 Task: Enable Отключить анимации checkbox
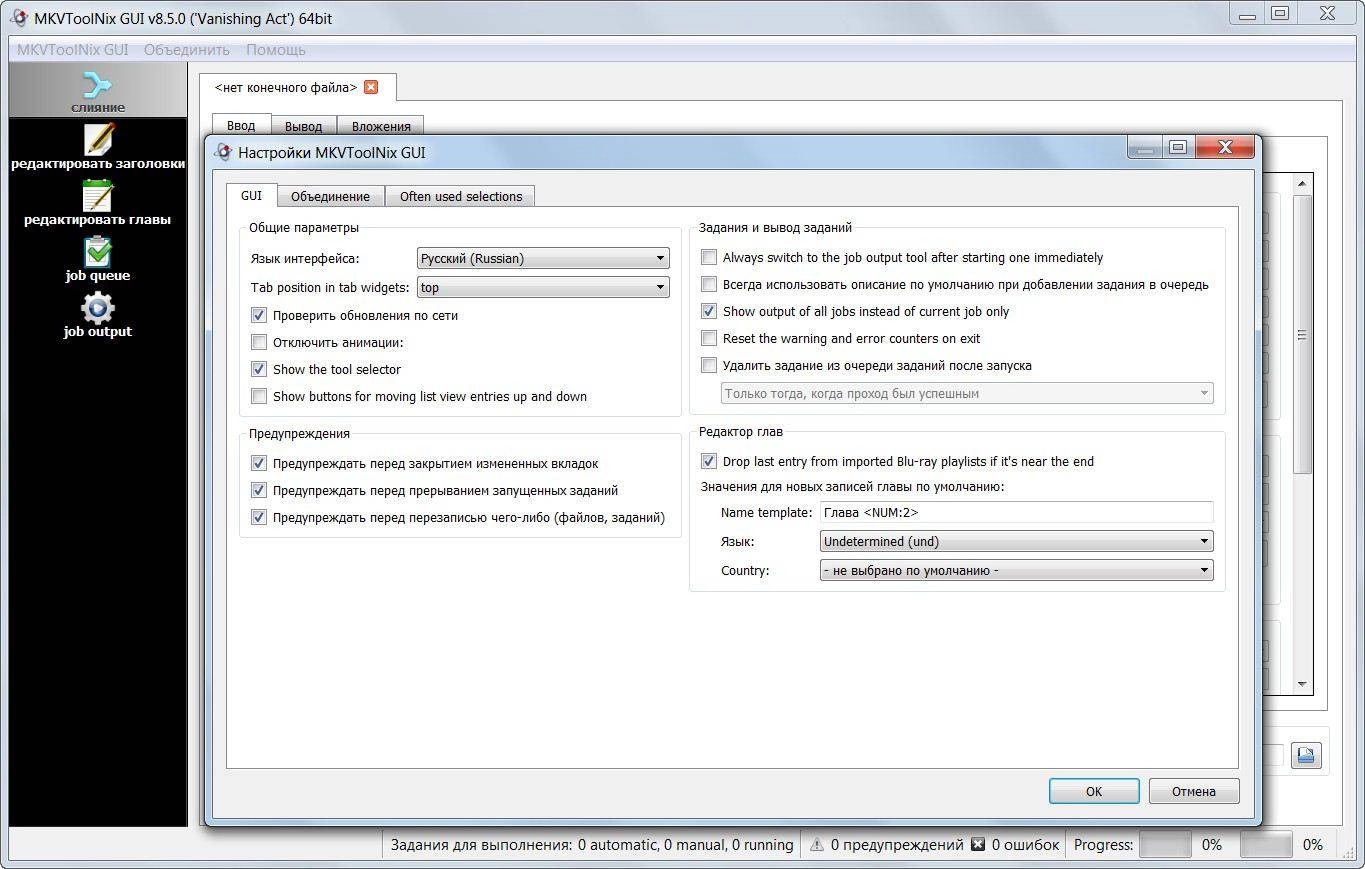click(259, 342)
